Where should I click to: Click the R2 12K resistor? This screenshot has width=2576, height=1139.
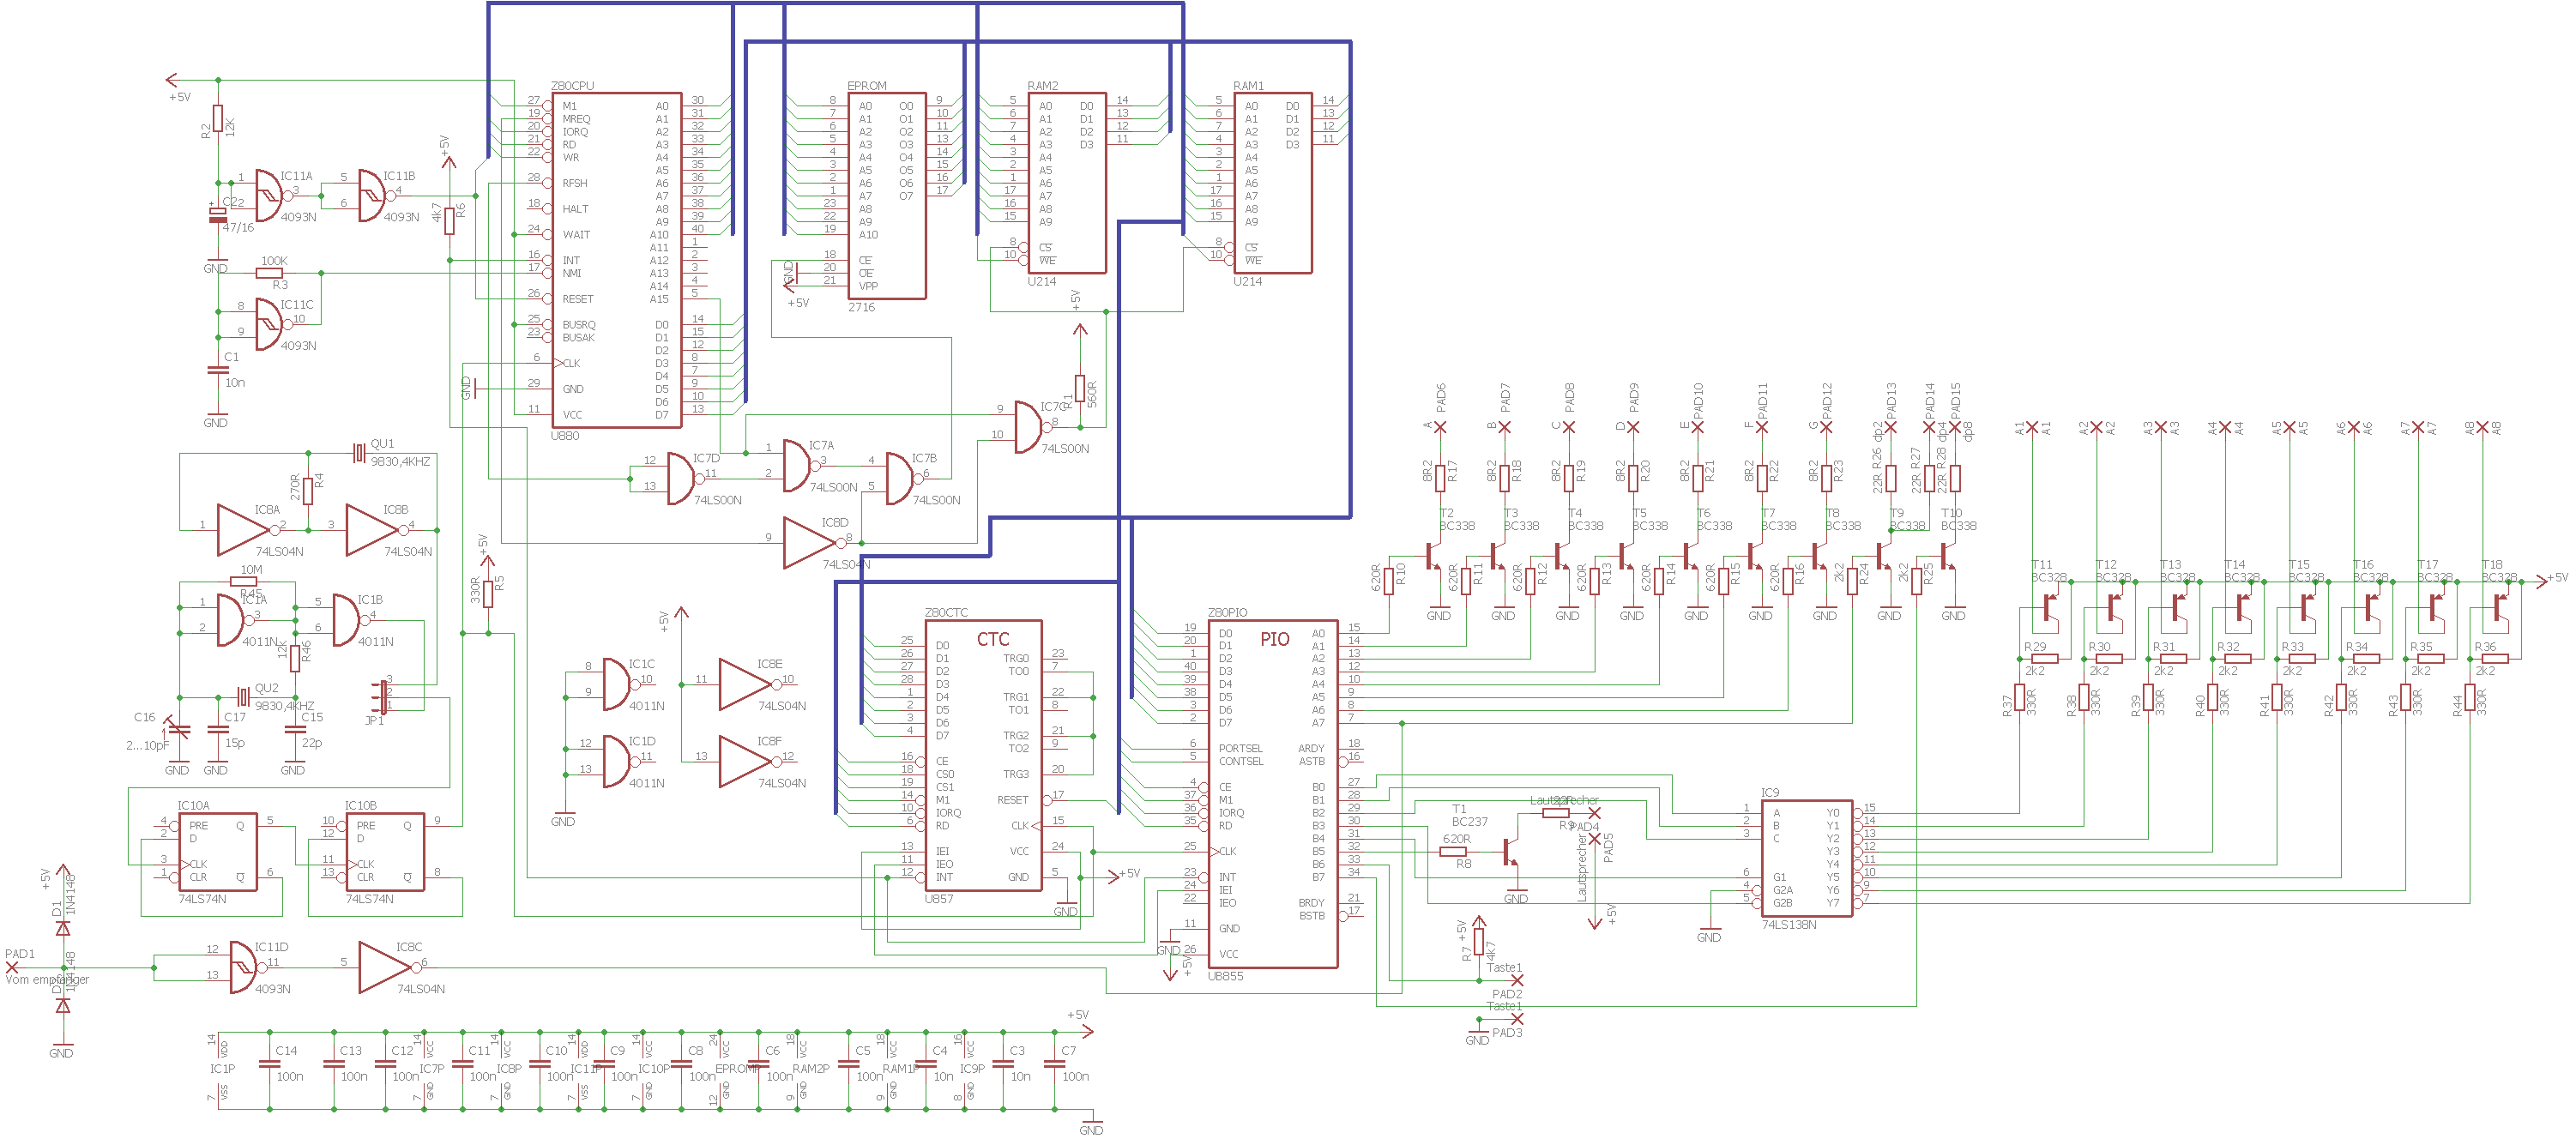pyautogui.click(x=218, y=119)
